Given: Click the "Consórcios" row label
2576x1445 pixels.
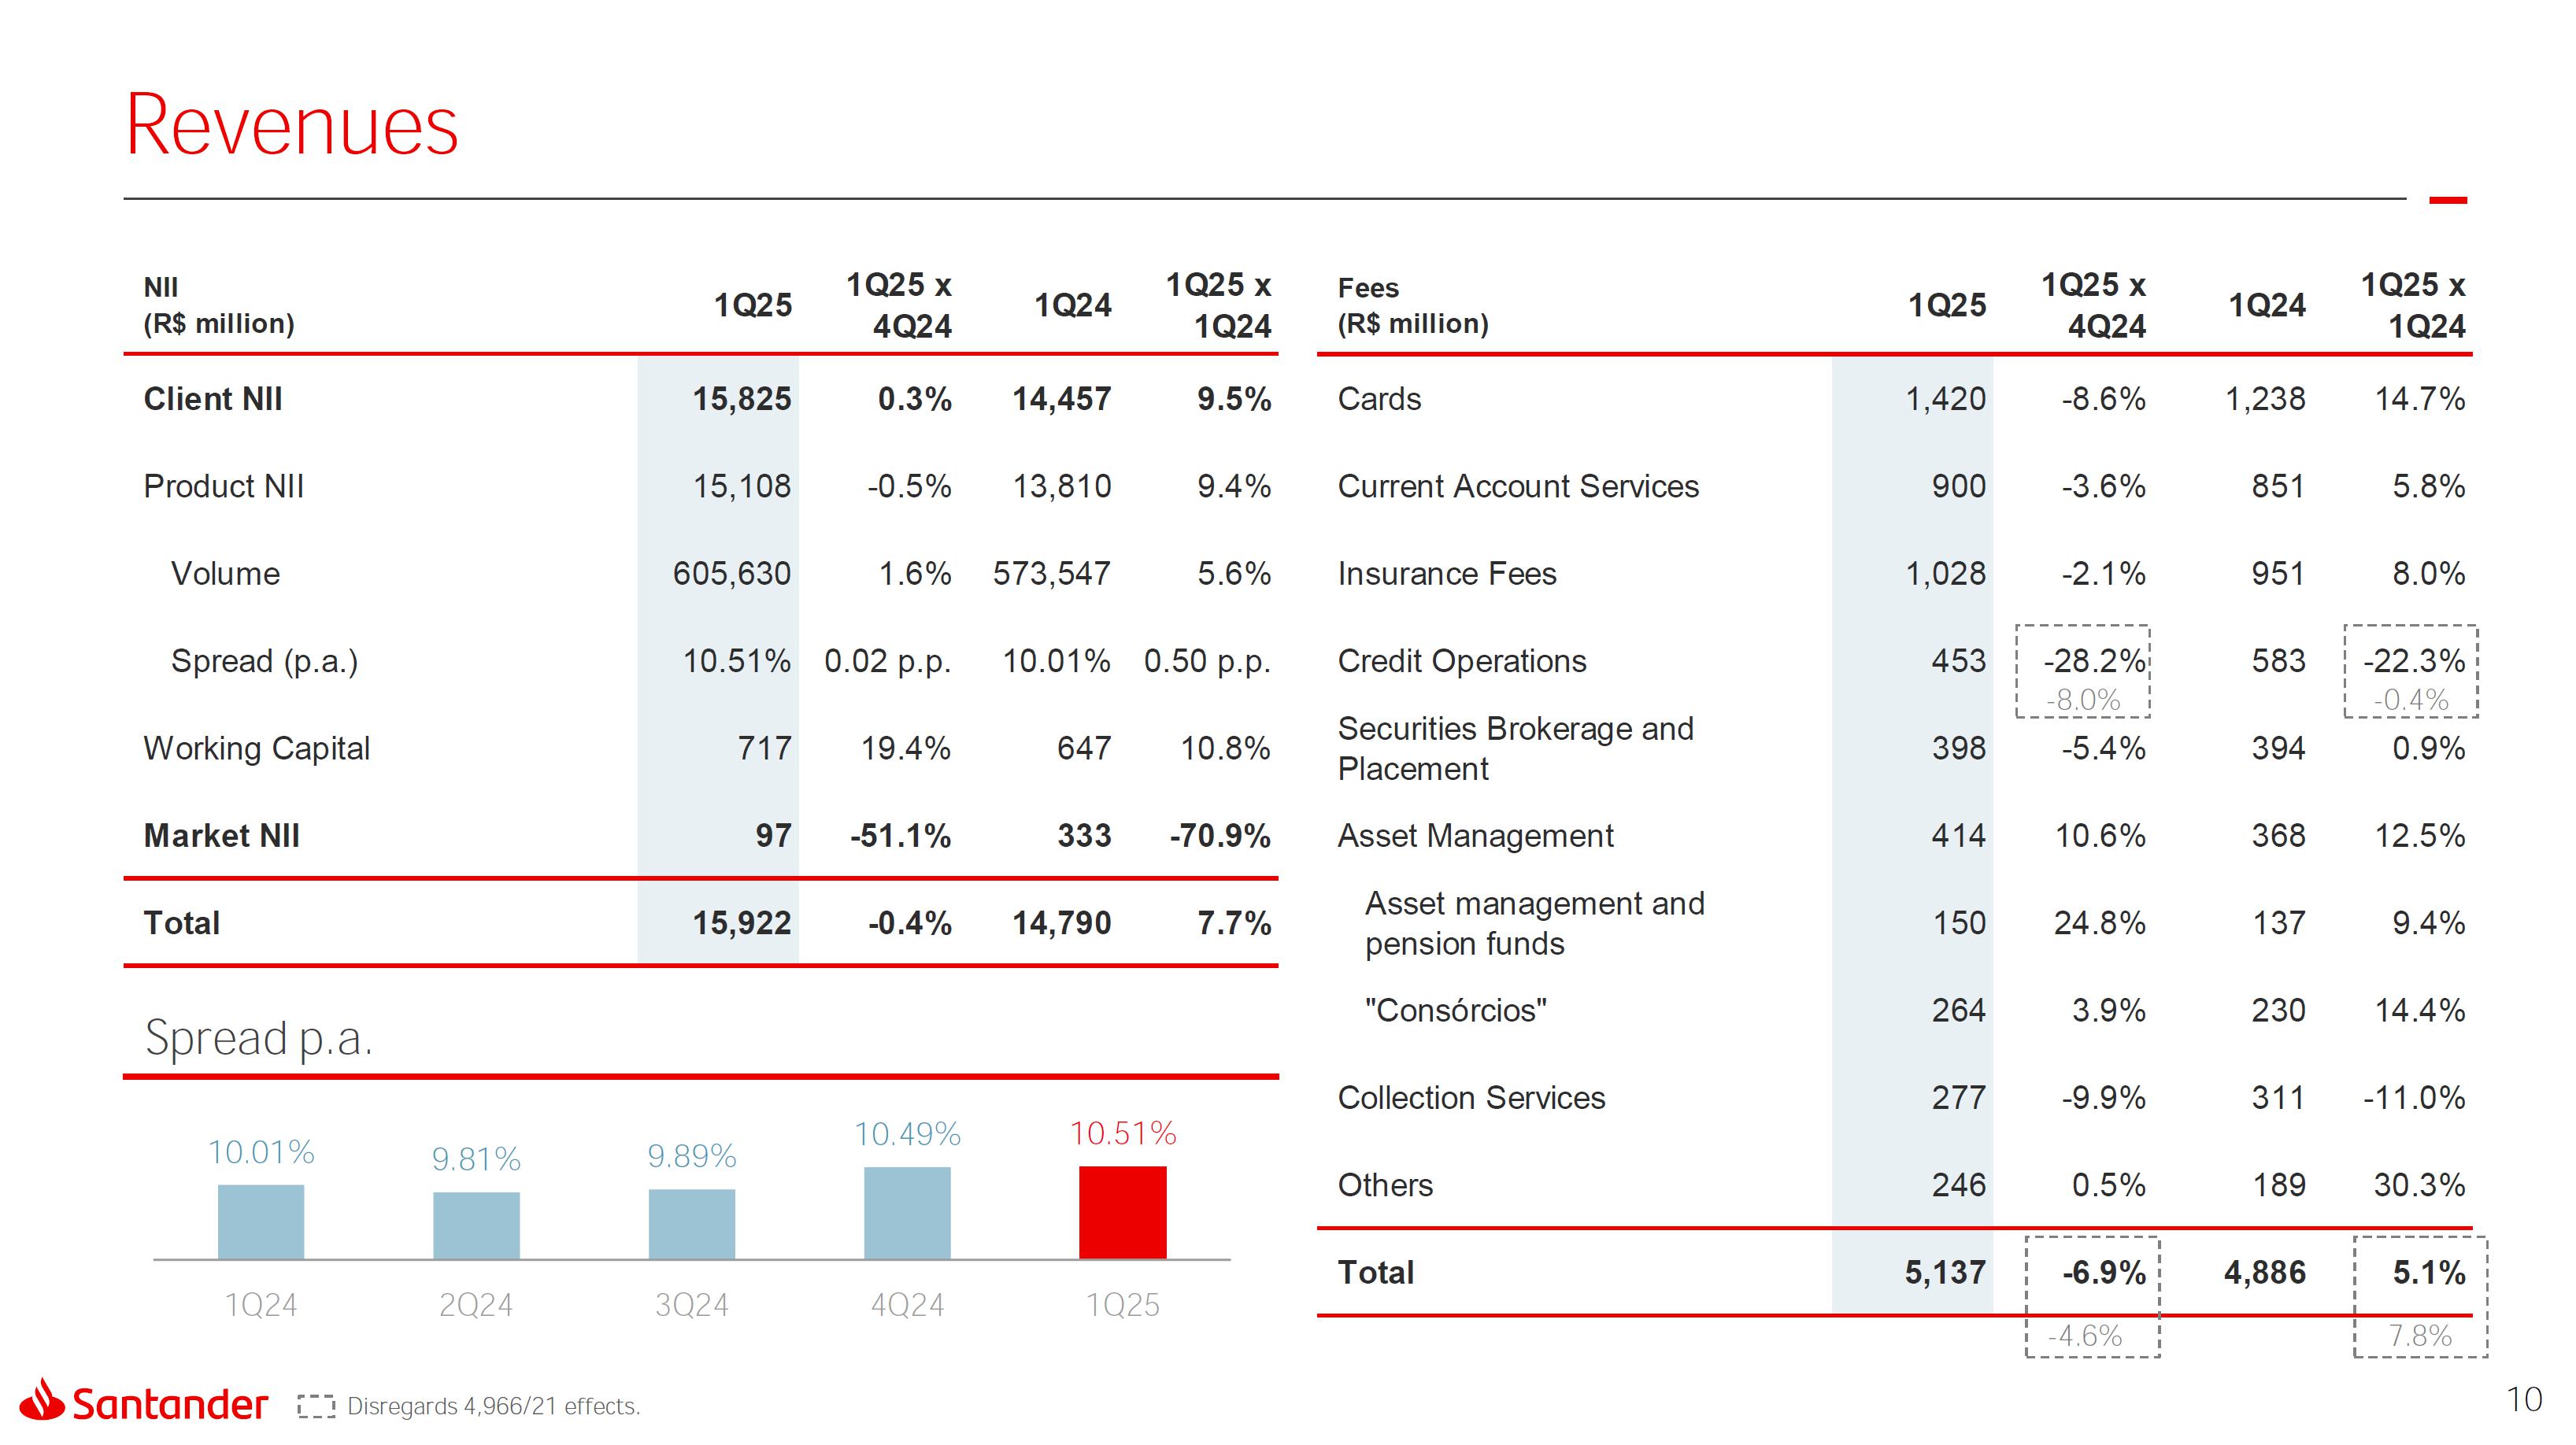Looking at the screenshot, I should click(1455, 1010).
